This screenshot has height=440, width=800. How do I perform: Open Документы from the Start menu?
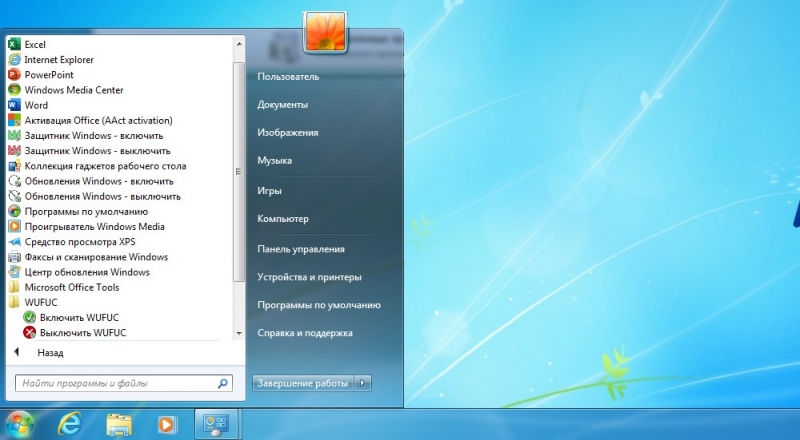tap(282, 105)
